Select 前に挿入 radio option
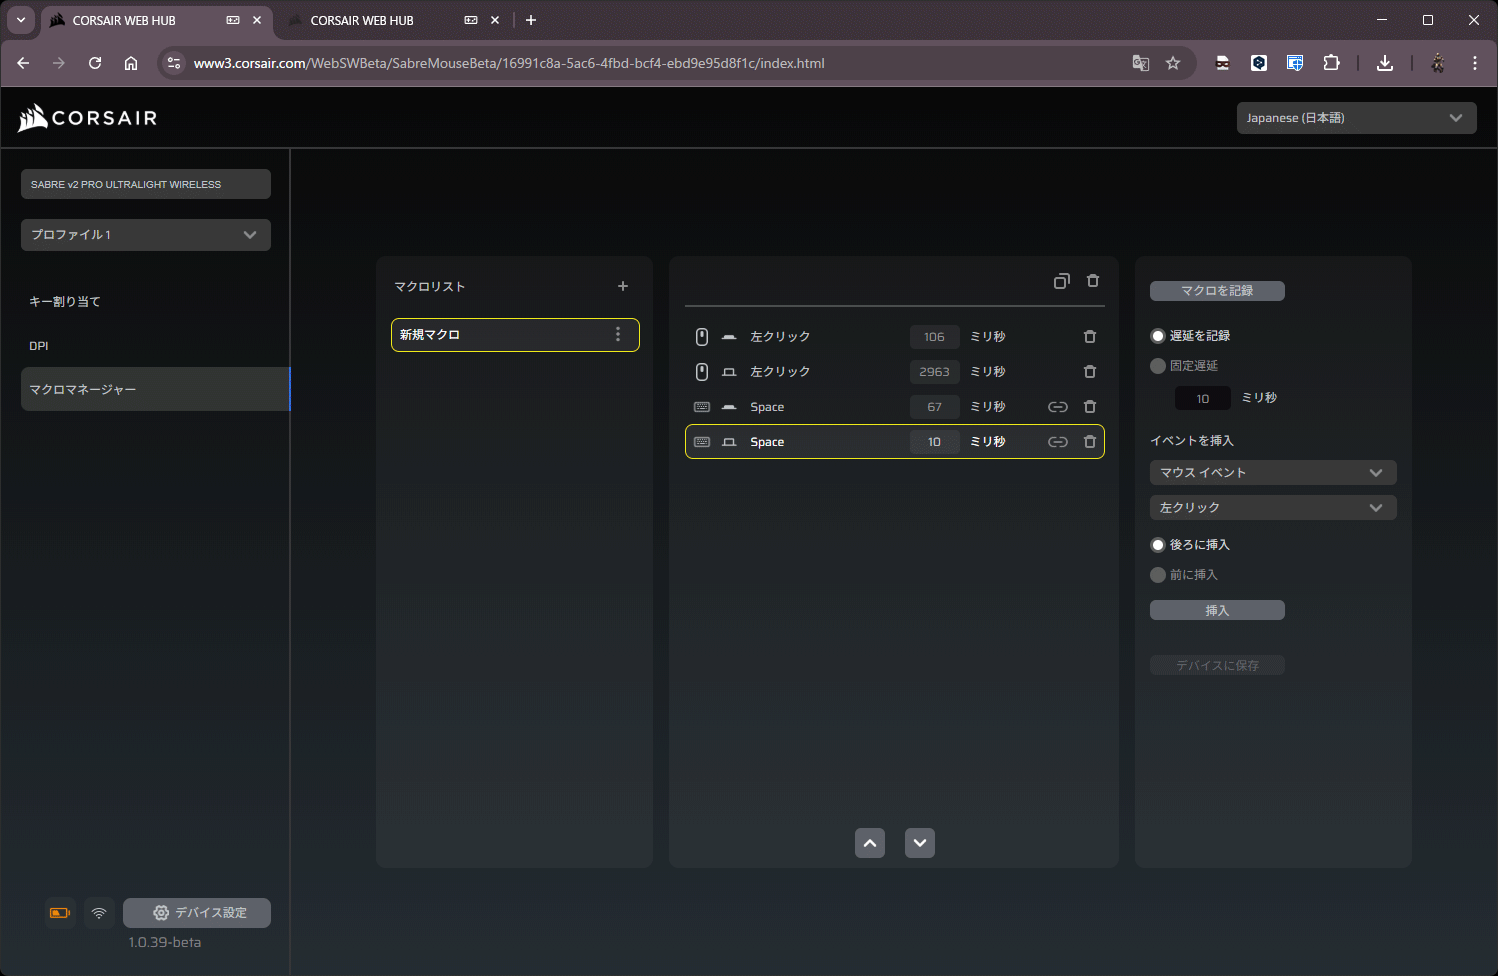This screenshot has width=1498, height=976. [1158, 575]
